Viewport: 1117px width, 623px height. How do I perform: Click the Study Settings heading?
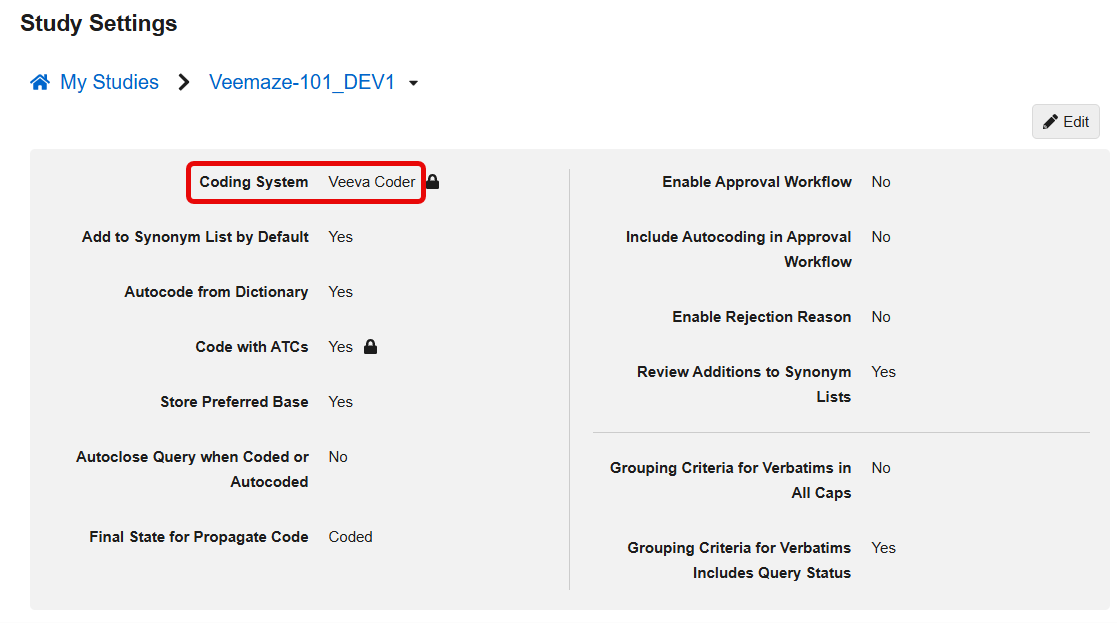[x=99, y=24]
